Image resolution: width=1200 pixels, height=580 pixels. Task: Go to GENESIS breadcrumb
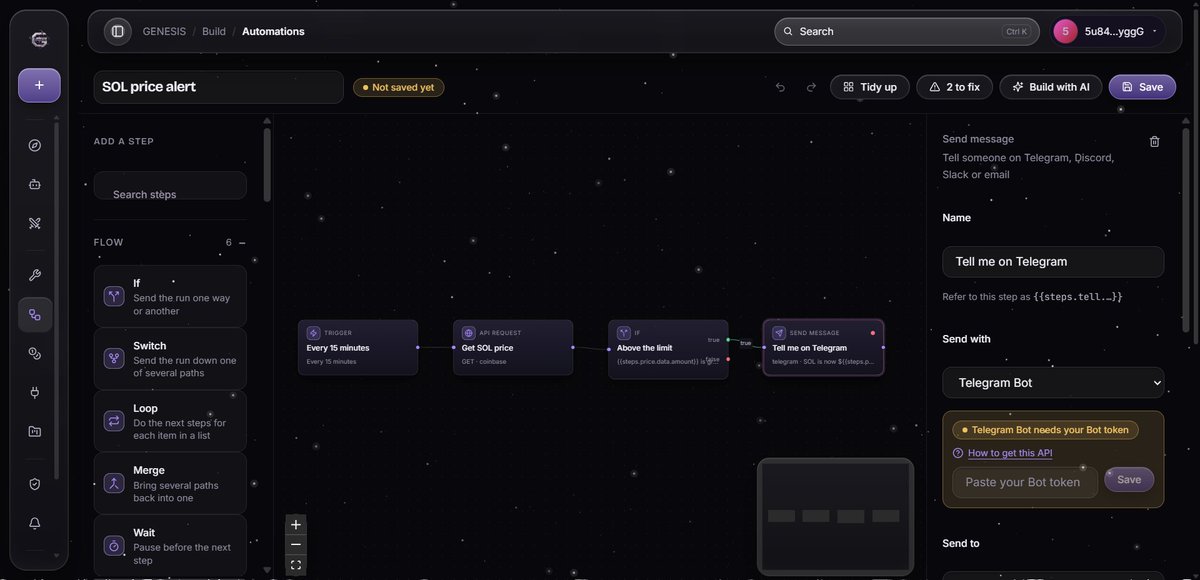[164, 31]
